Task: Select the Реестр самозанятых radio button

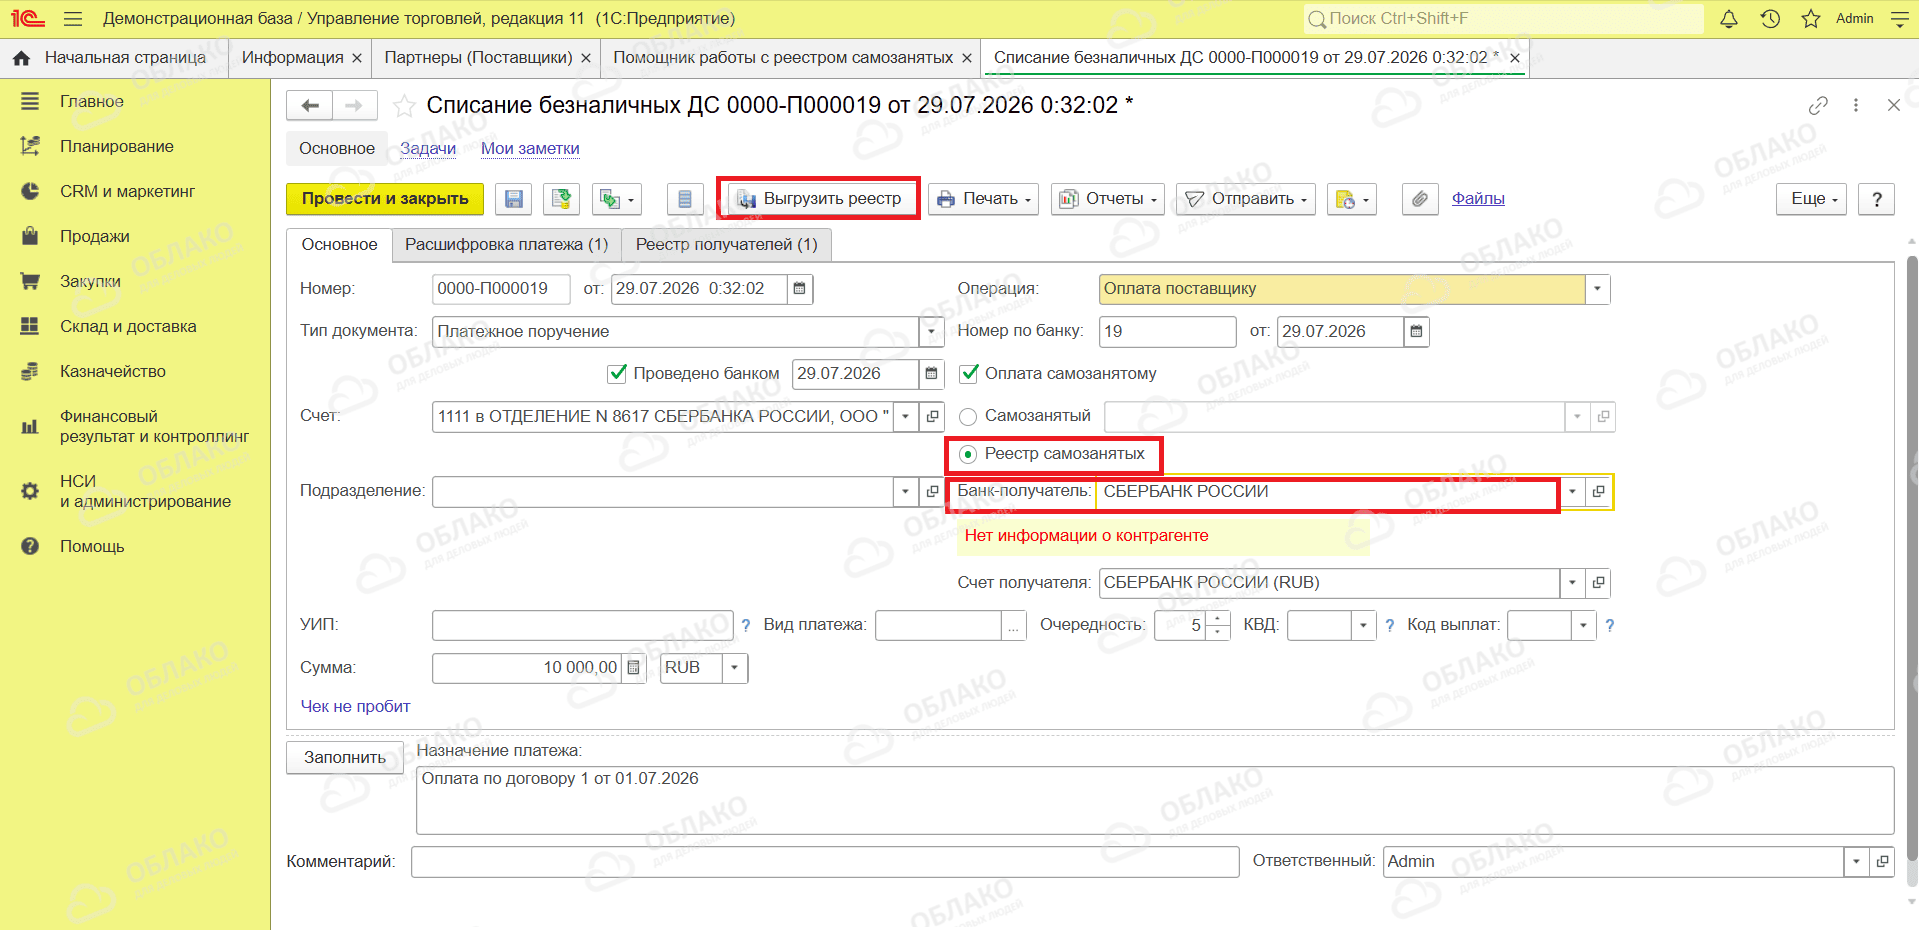Action: [x=968, y=455]
